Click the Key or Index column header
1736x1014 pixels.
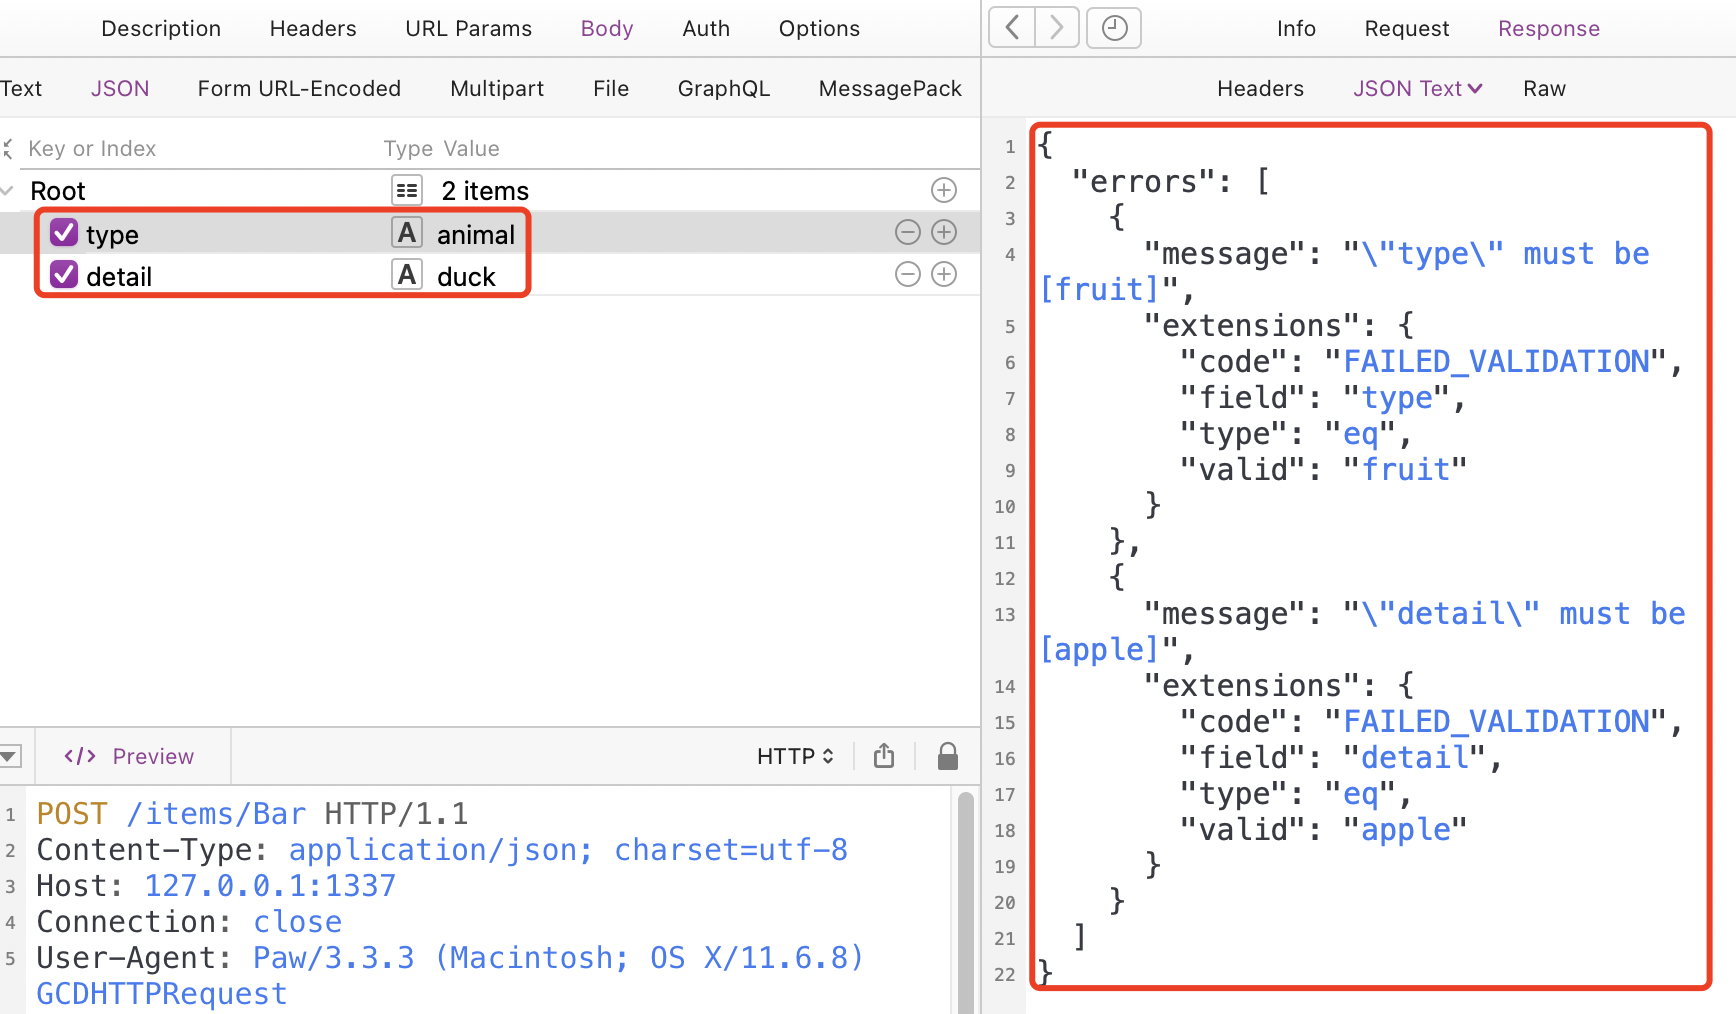point(92,148)
